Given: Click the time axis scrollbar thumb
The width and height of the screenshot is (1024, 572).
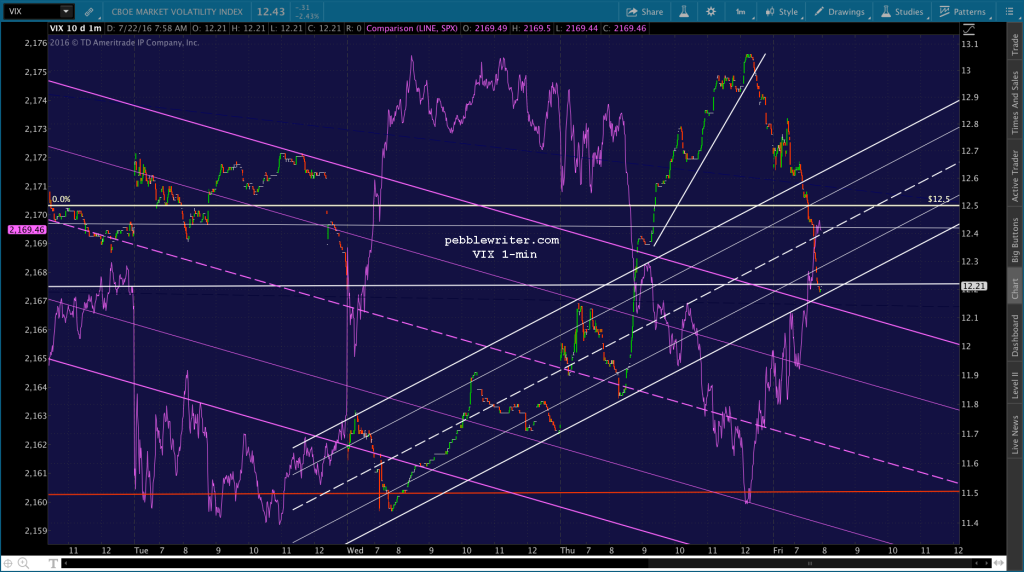Looking at the screenshot, I should [x=810, y=563].
